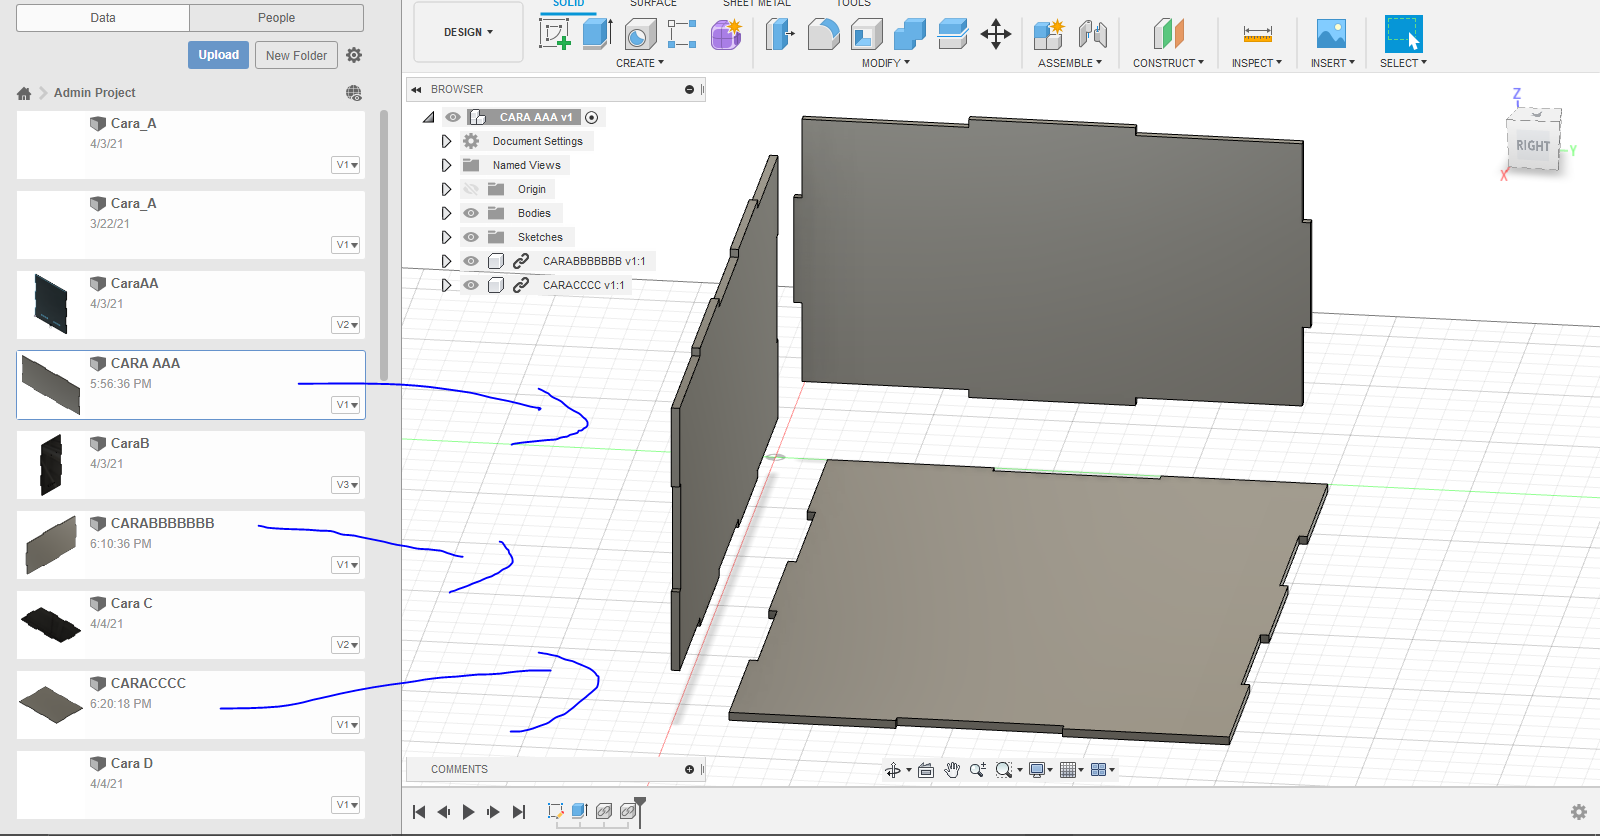Jump to the timeline start

[419, 812]
